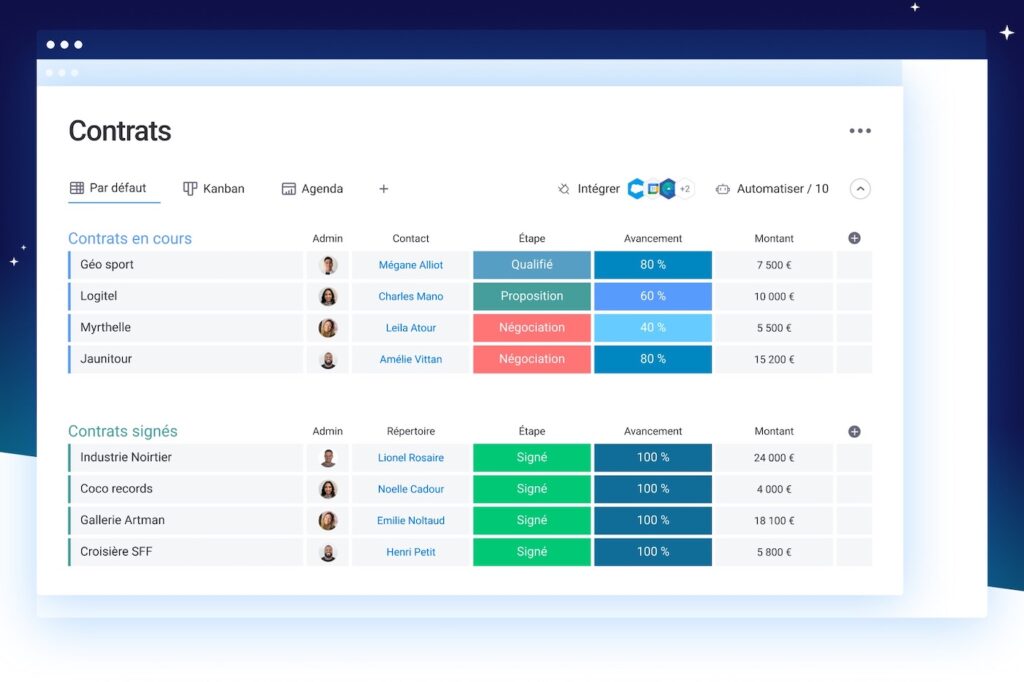This screenshot has width=1024, height=682.
Task: Add column in Contrats en cours group
Action: click(x=854, y=238)
